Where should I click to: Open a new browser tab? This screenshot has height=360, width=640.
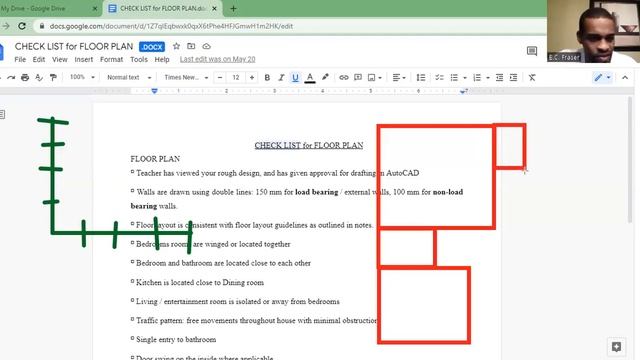[233, 9]
